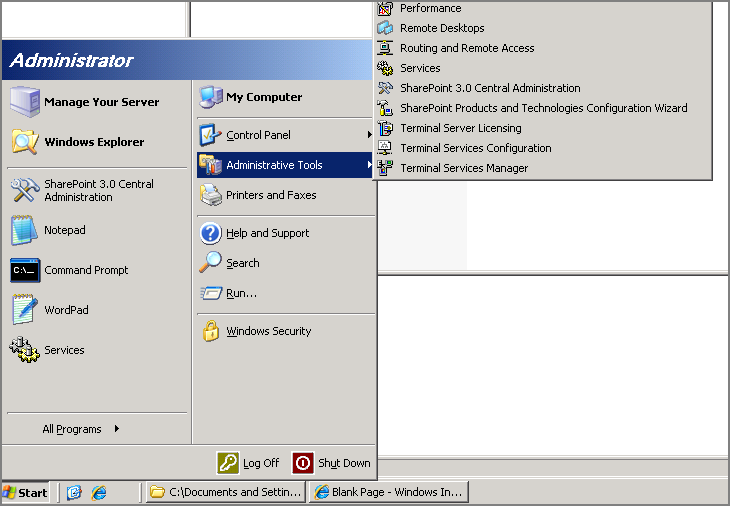Image resolution: width=730 pixels, height=506 pixels.
Task: Click the Log Off key icon
Action: pos(228,463)
